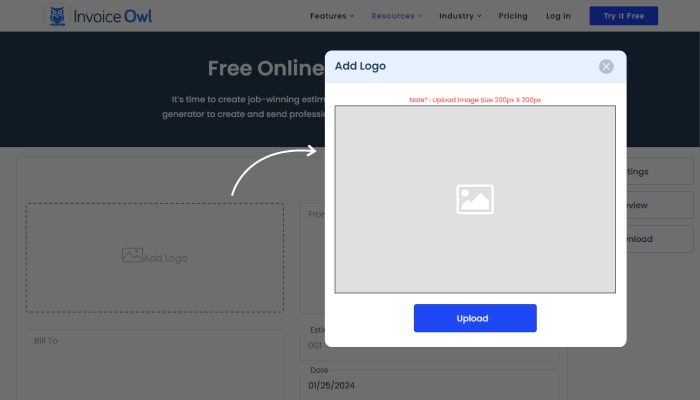Click the InvoiceOwl owl logo icon

[x=59, y=16]
